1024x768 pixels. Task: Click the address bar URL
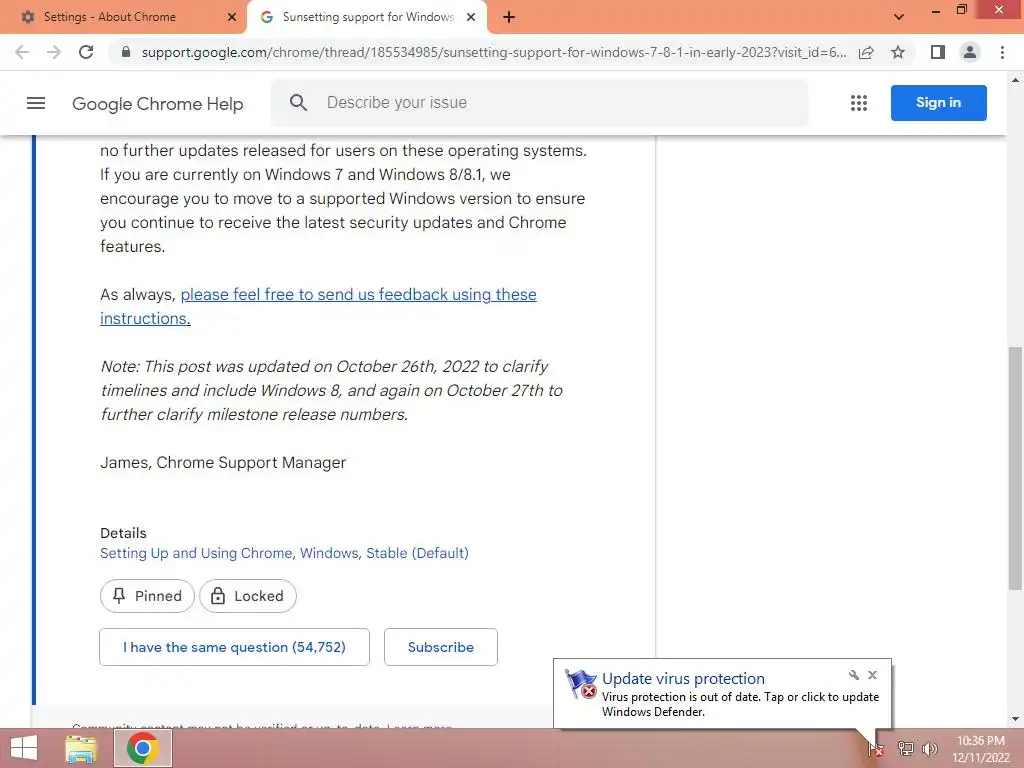[494, 52]
